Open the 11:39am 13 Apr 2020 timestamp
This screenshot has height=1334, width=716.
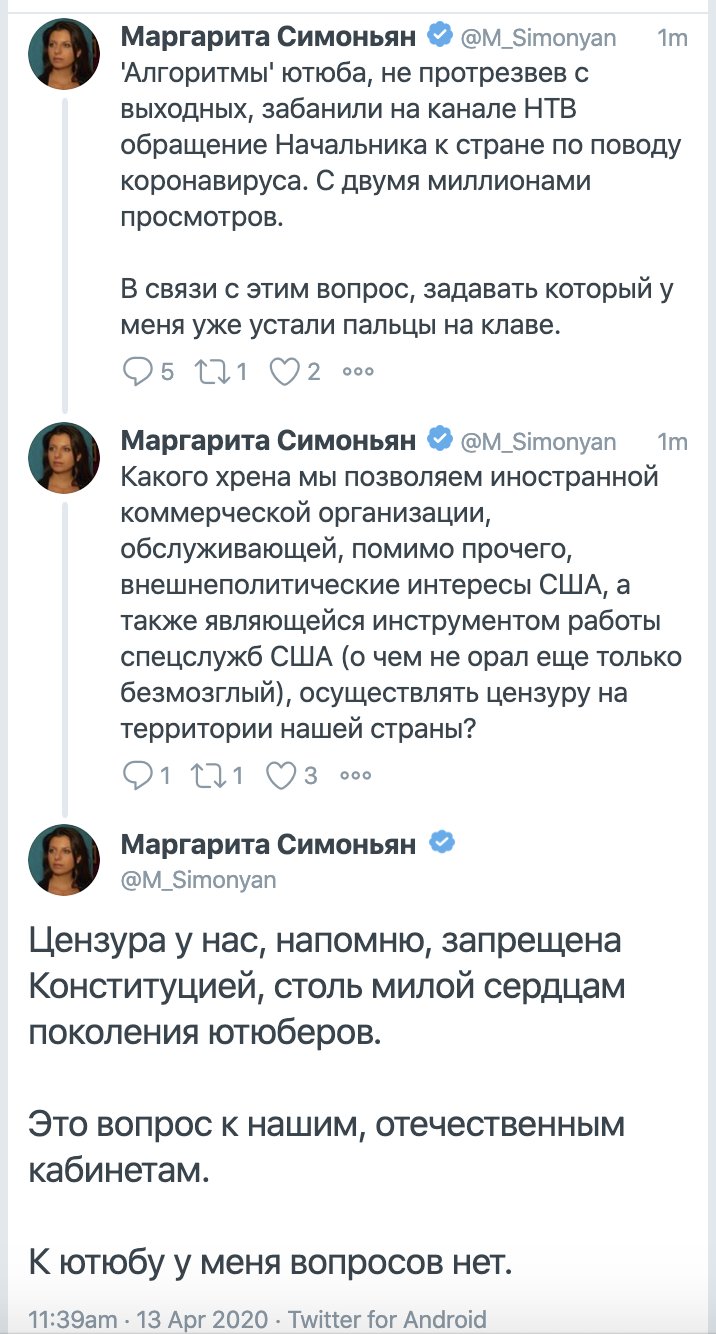coord(149,1318)
